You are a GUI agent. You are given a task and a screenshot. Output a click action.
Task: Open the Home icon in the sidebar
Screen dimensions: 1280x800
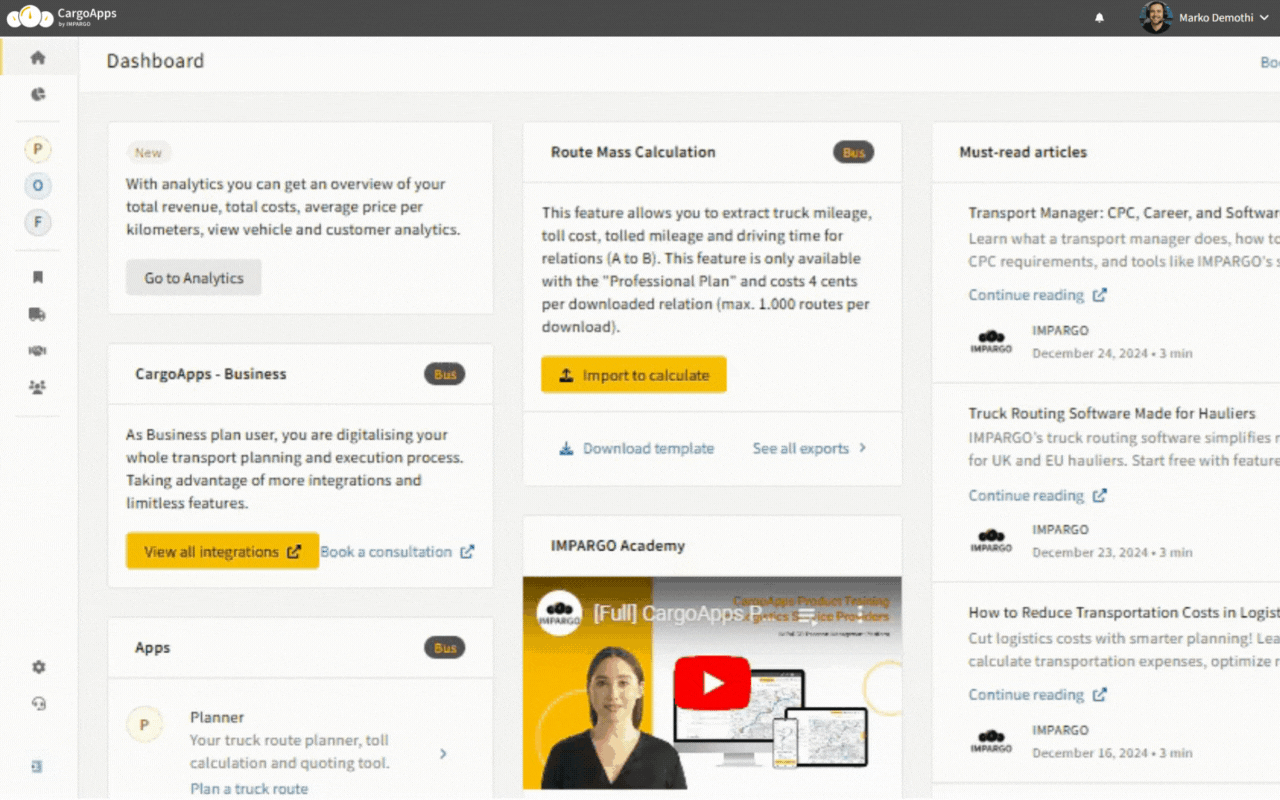(38, 57)
